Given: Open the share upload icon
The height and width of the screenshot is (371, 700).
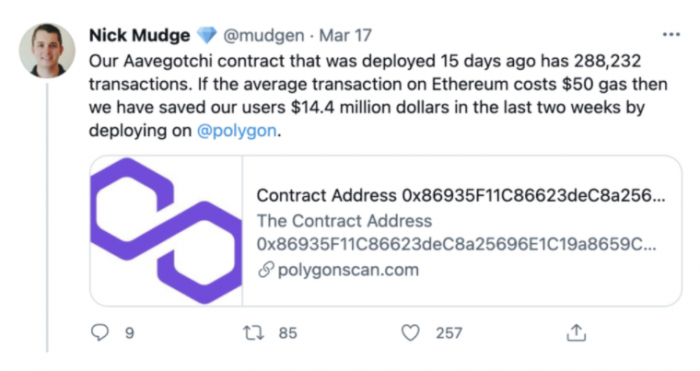Looking at the screenshot, I should pyautogui.click(x=576, y=333).
